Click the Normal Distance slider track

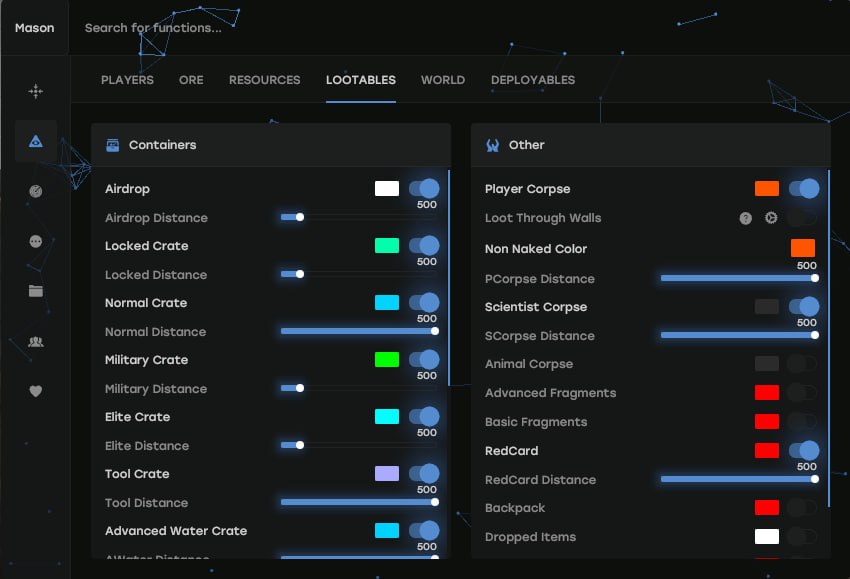(358, 331)
